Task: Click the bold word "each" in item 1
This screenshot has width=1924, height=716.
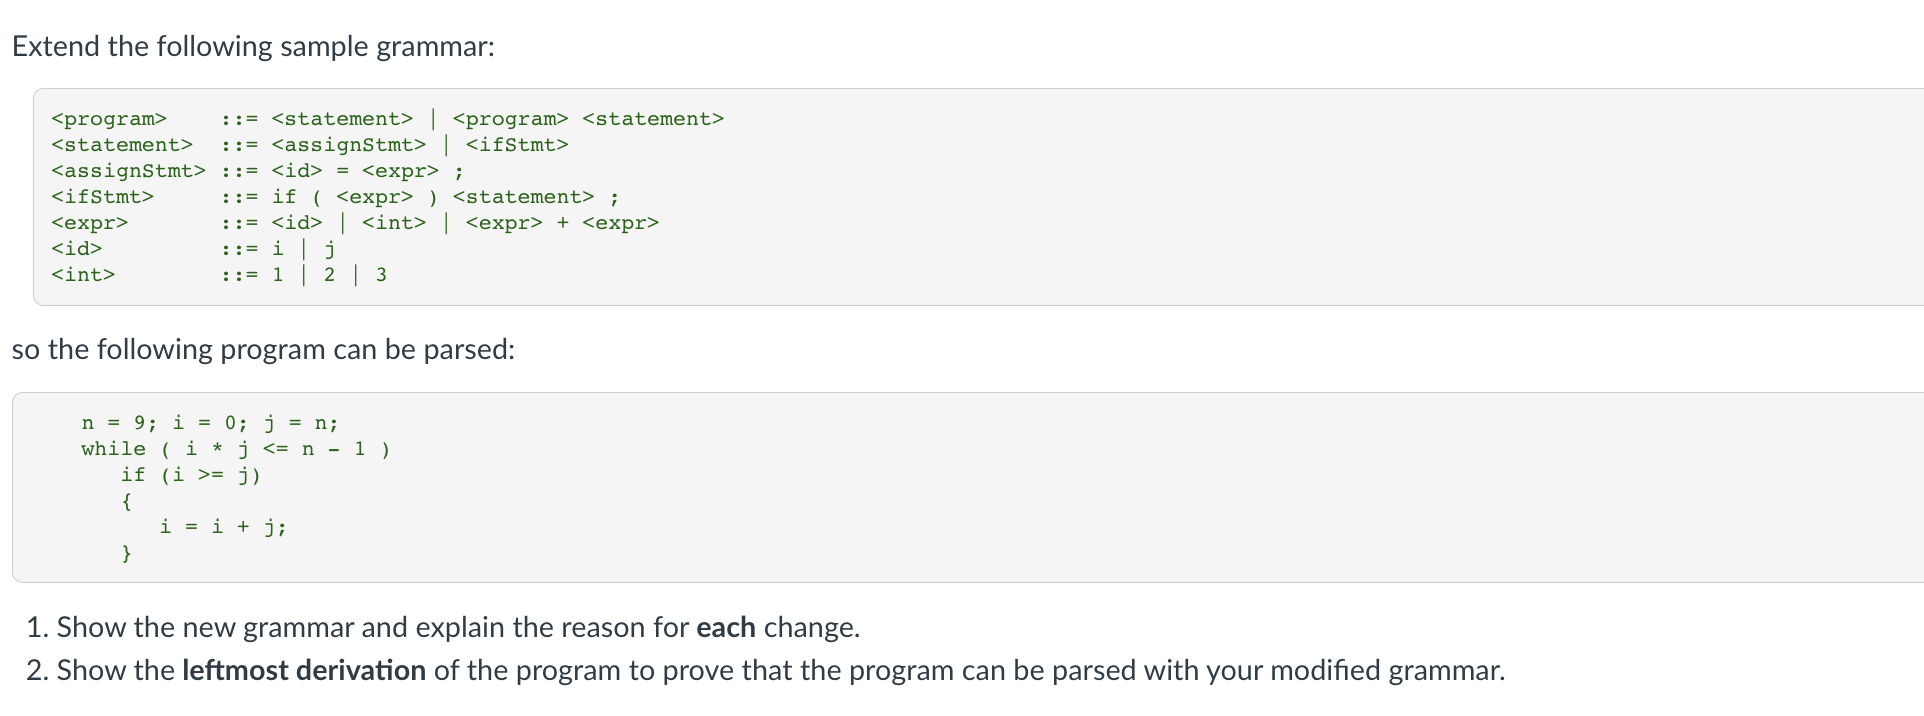Action: pos(725,628)
